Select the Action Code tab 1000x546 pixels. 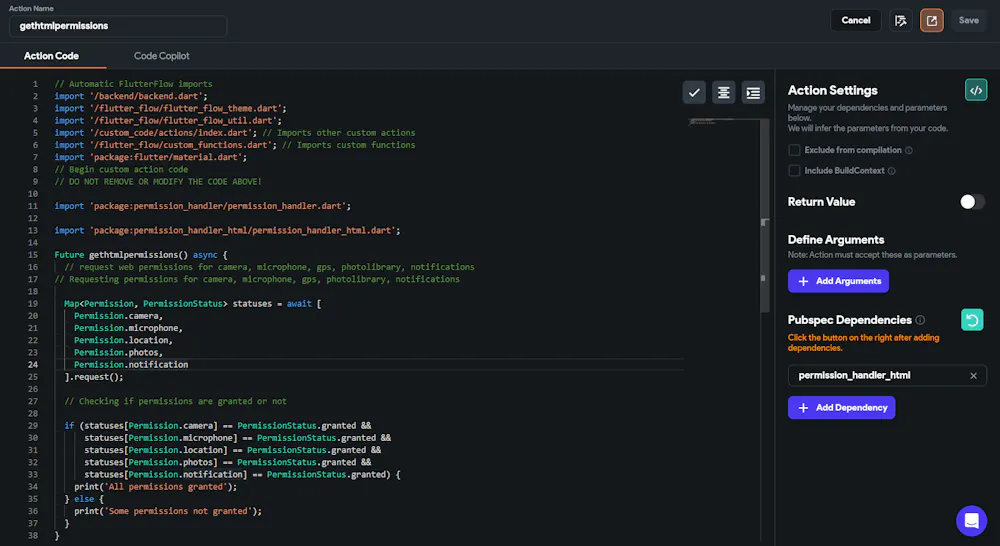click(x=52, y=56)
